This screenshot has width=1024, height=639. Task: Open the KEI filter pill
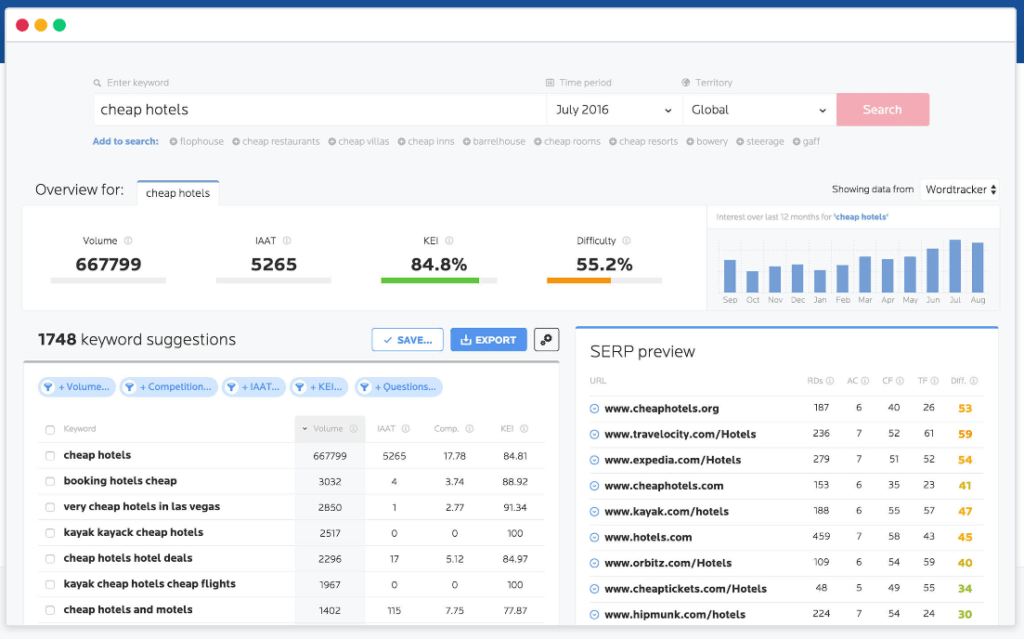(319, 387)
